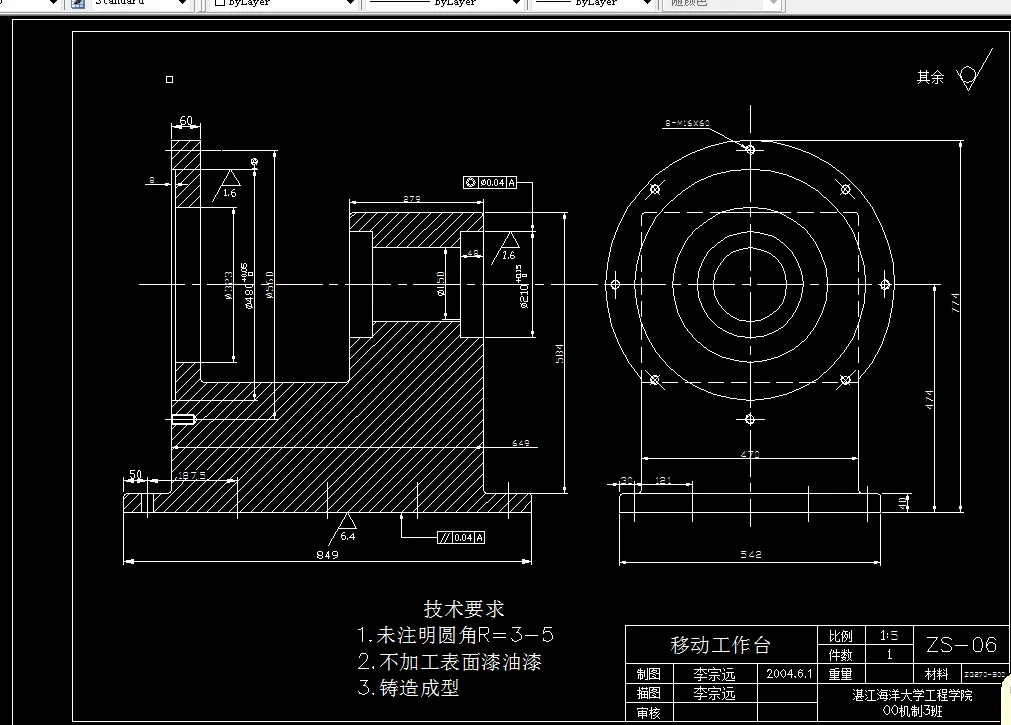Select the 1.6 roughness symbol on the flange
Screen dimensions: 1011x725
coord(228,182)
